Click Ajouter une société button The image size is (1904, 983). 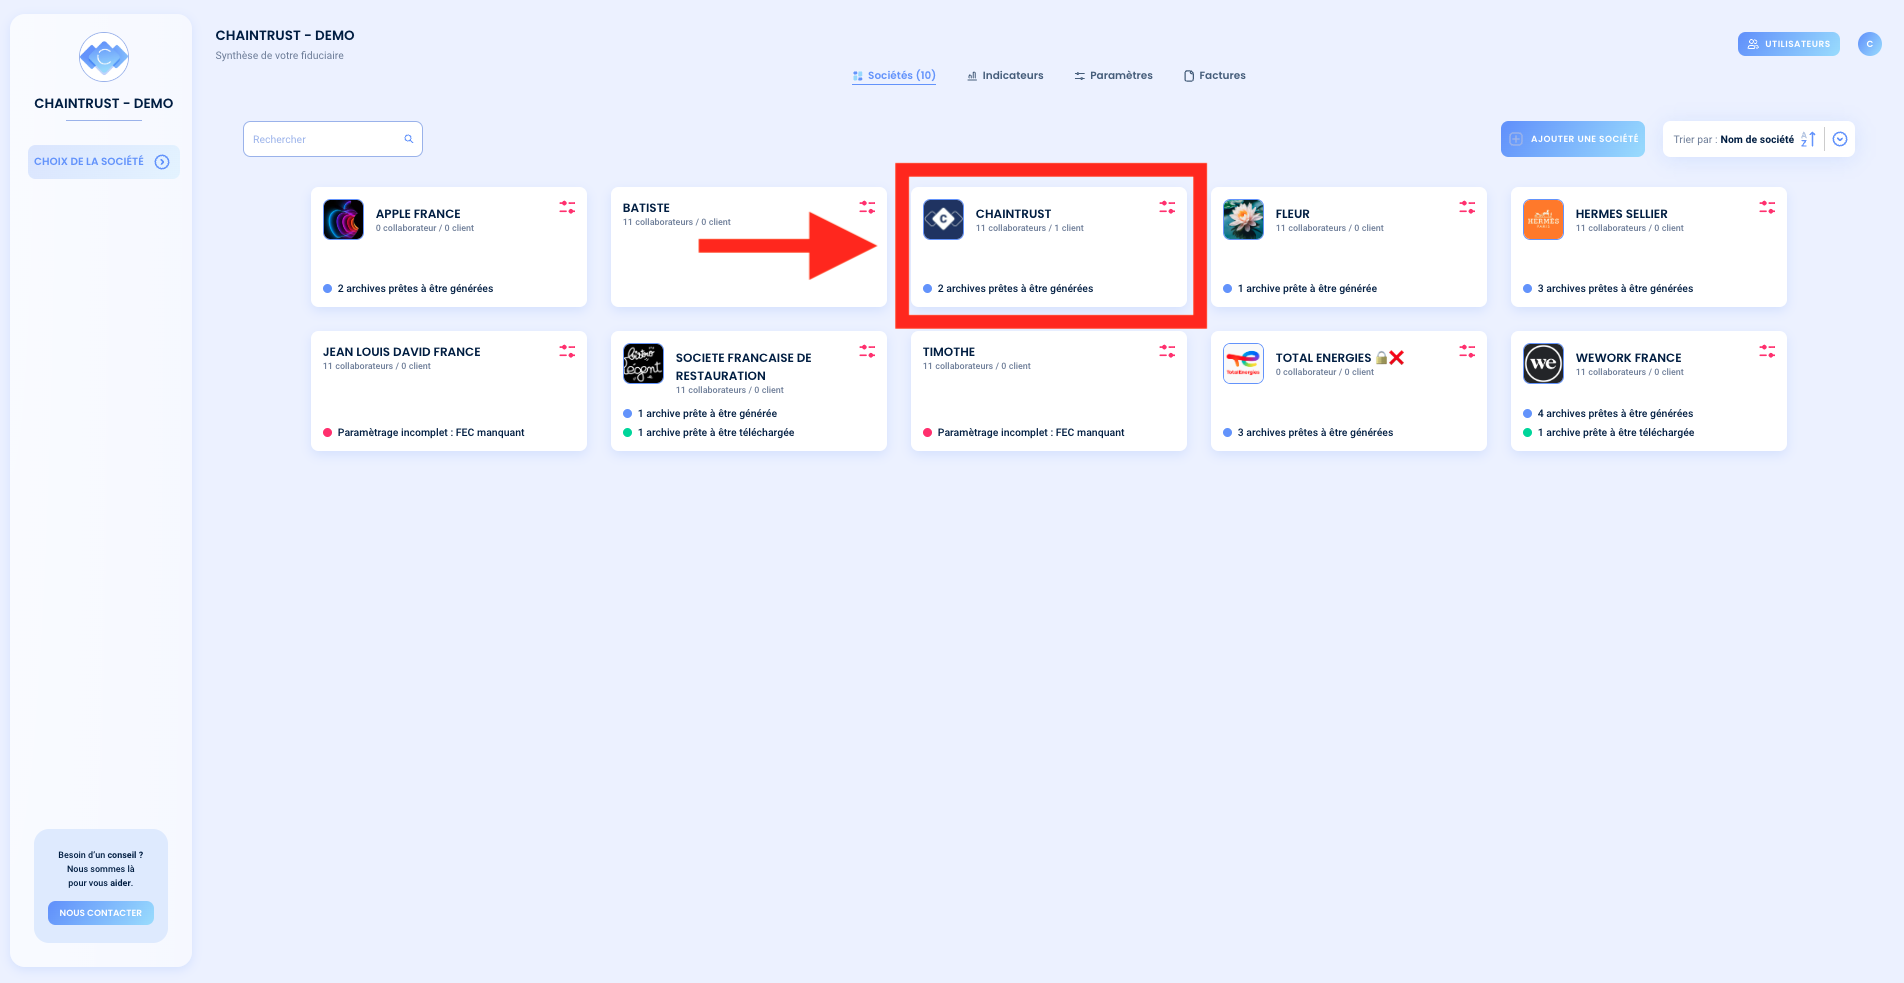click(x=1573, y=139)
